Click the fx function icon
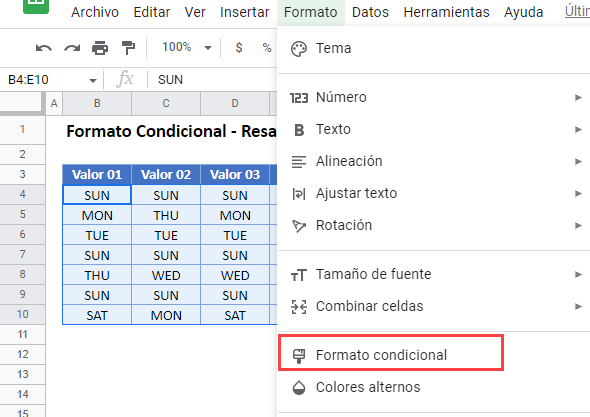The width and height of the screenshot is (590, 417). pyautogui.click(x=125, y=79)
